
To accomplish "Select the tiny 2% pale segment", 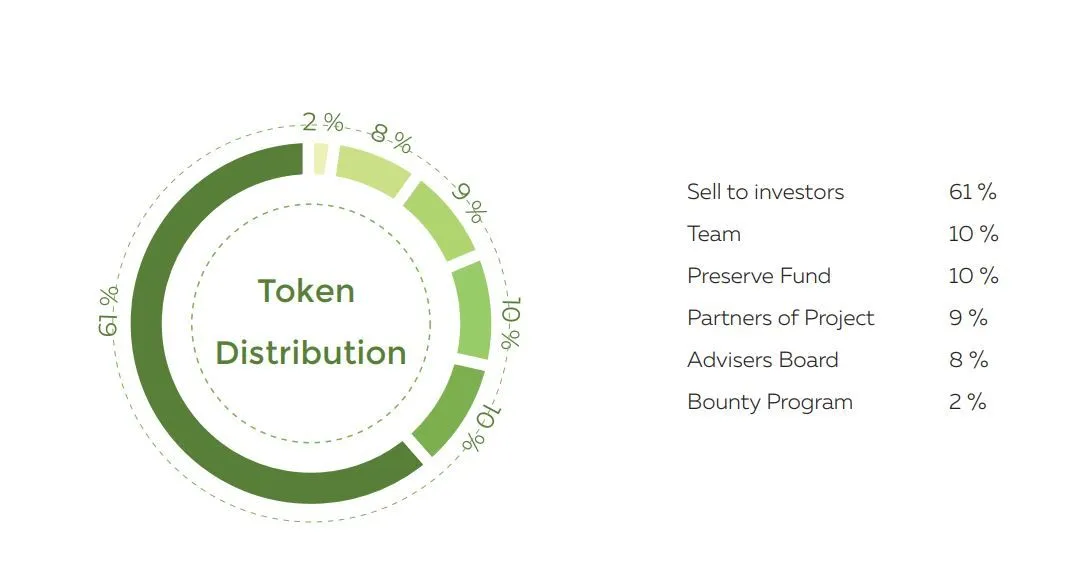I will (x=320, y=159).
